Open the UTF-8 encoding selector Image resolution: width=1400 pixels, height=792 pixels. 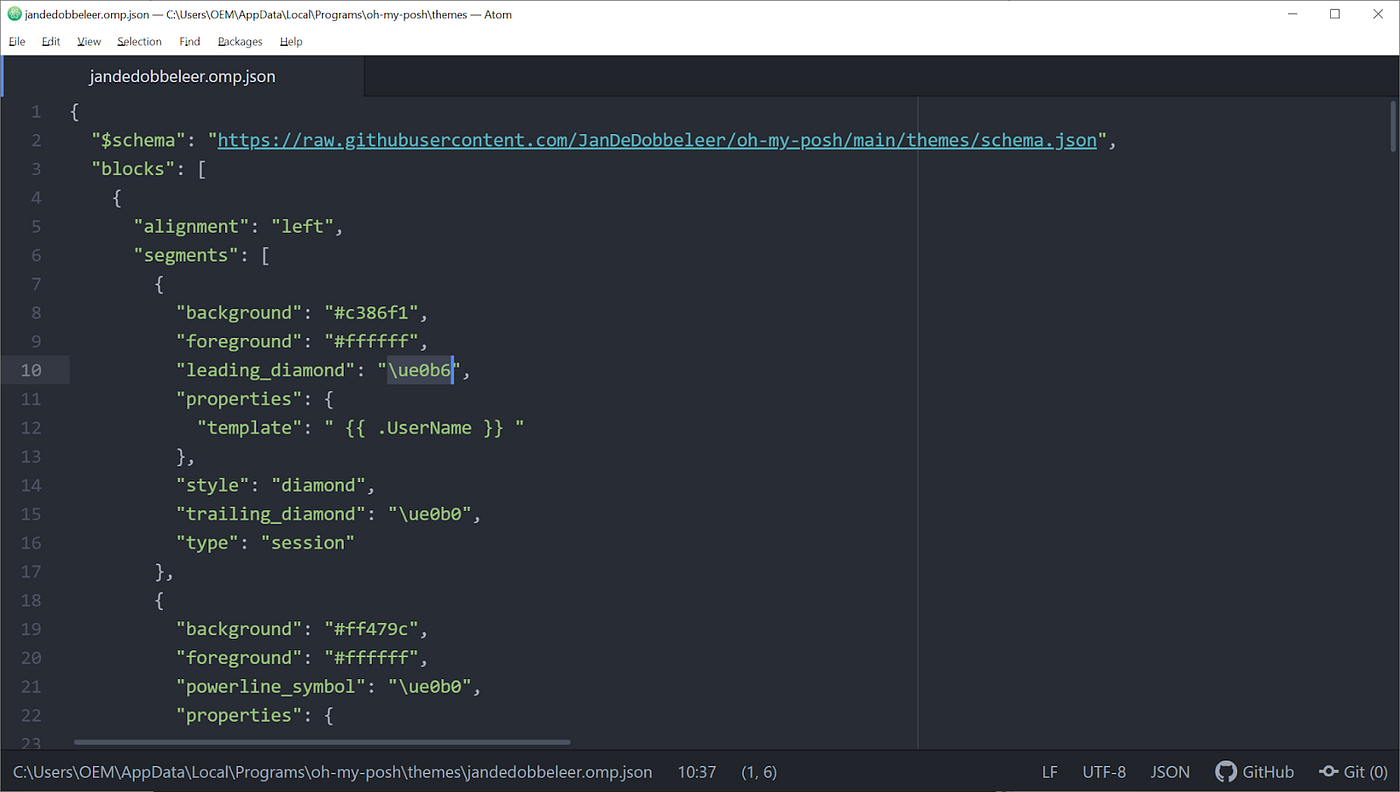point(1103,771)
